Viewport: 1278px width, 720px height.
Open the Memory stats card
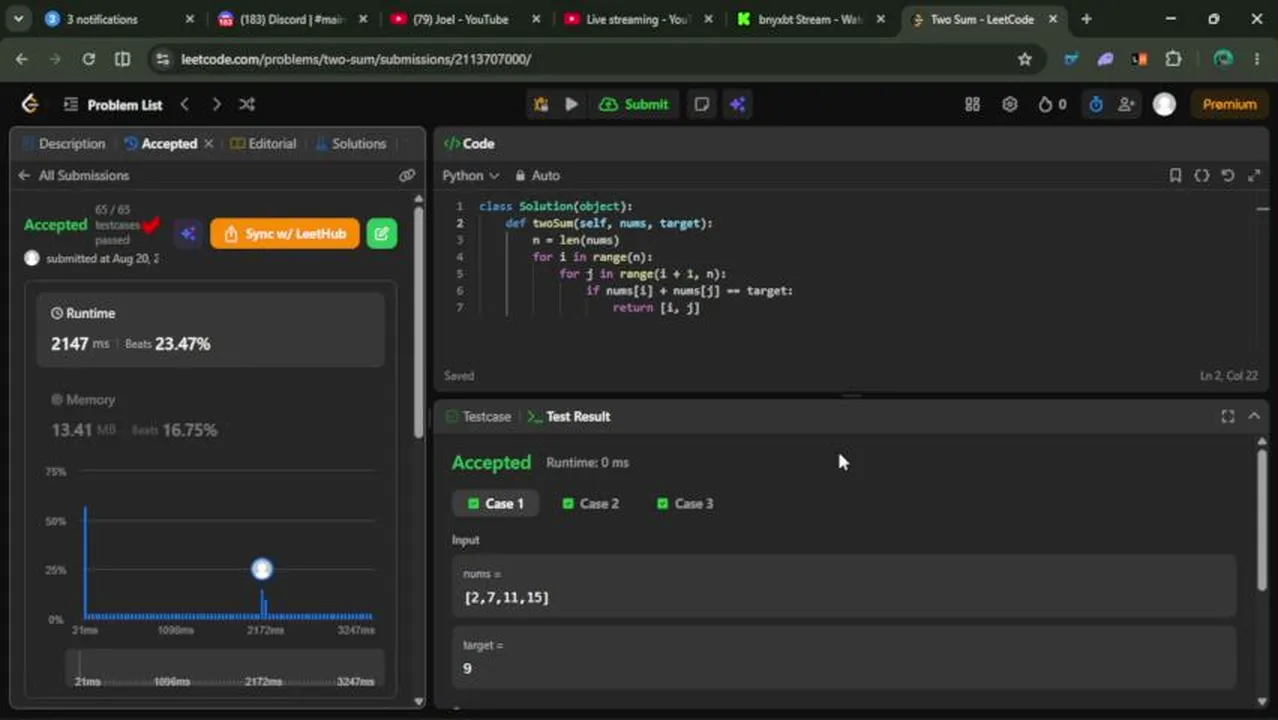click(x=210, y=415)
